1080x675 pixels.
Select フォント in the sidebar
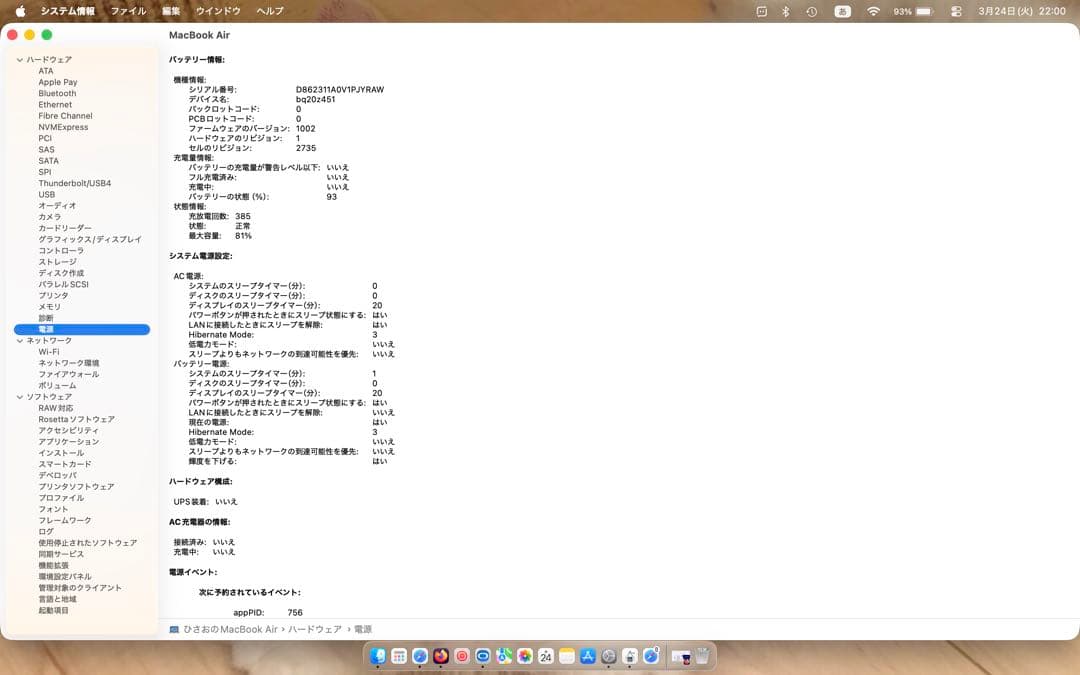click(53, 510)
